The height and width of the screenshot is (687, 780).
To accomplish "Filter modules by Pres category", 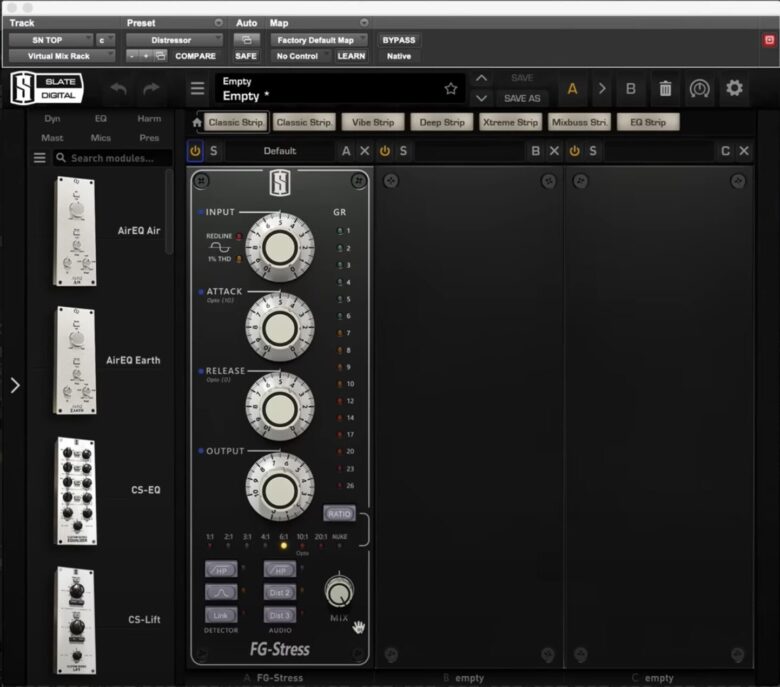I will [x=149, y=138].
